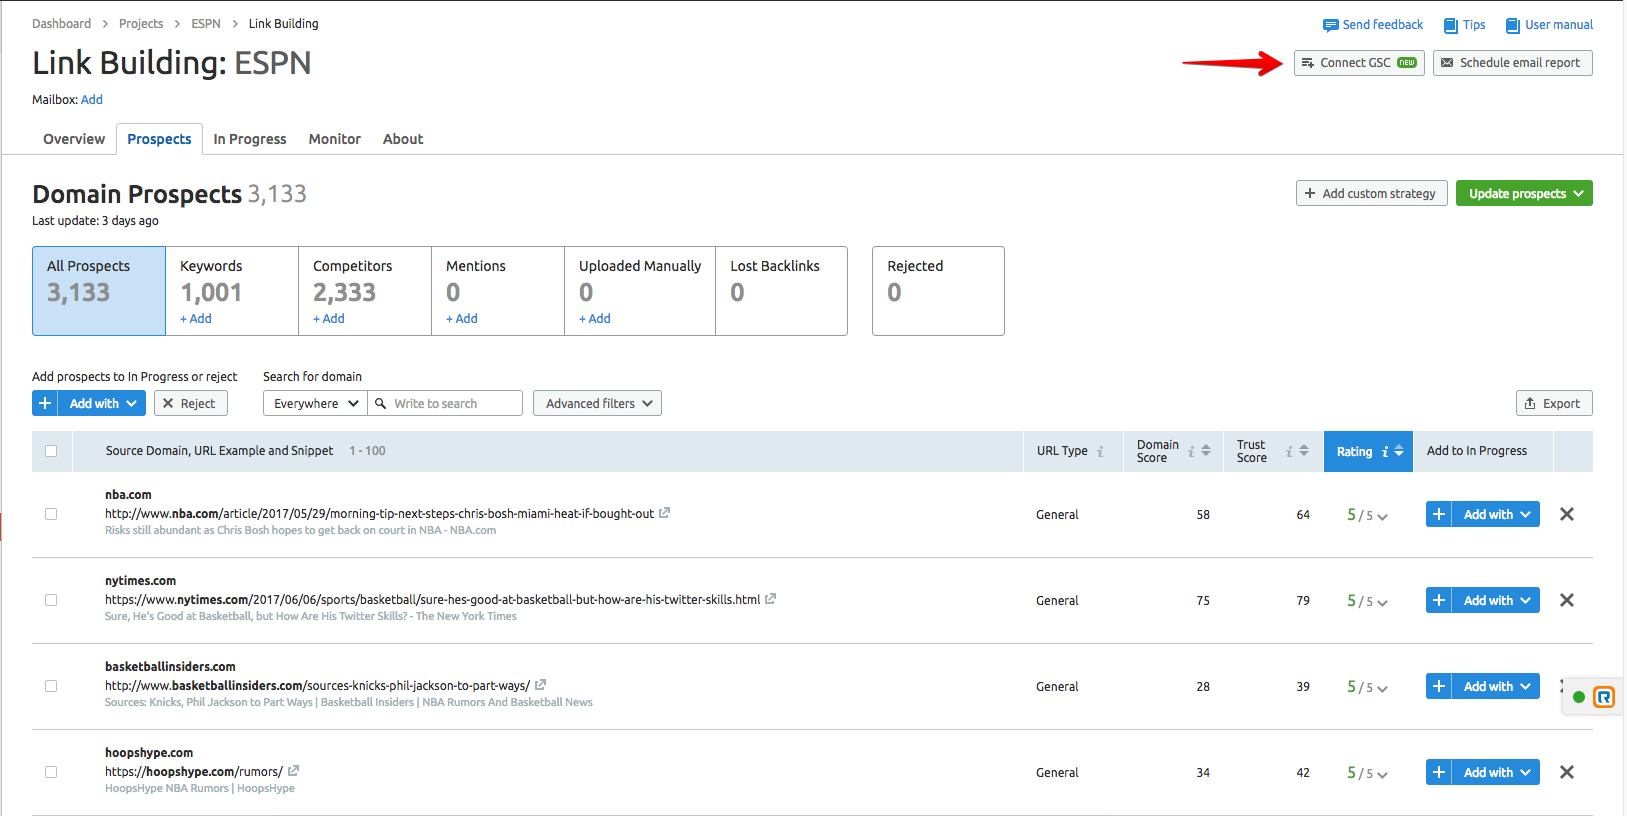Click the floating widget icon at right edge
The image size is (1627, 816).
1603,697
